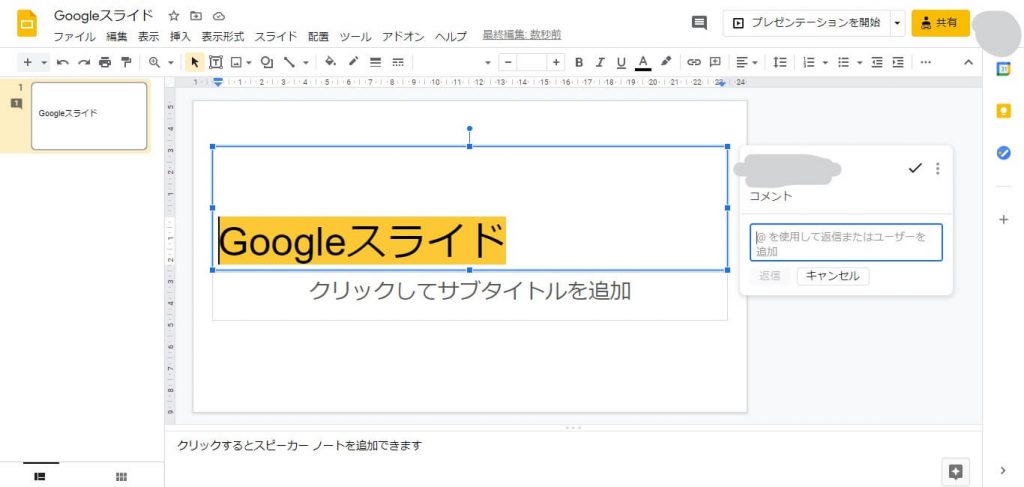
Task: Click the comment reply text field
Action: tap(846, 242)
